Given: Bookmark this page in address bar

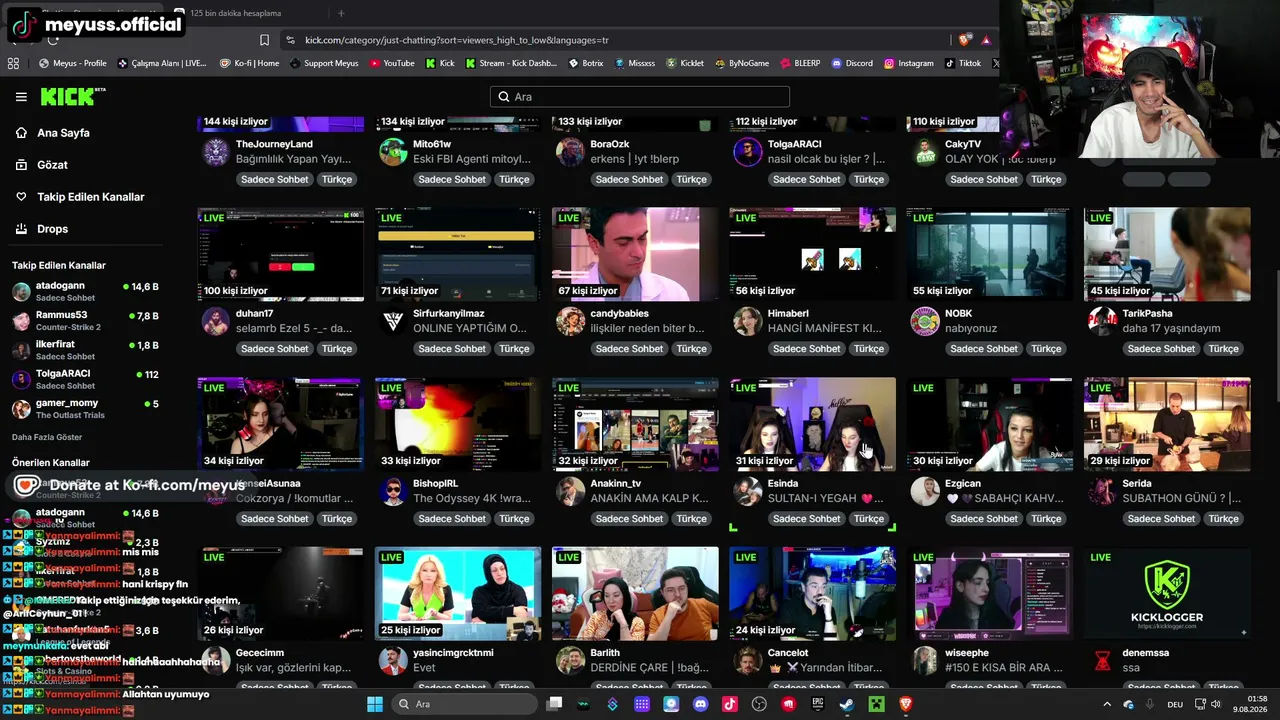Looking at the screenshot, I should coord(264,40).
